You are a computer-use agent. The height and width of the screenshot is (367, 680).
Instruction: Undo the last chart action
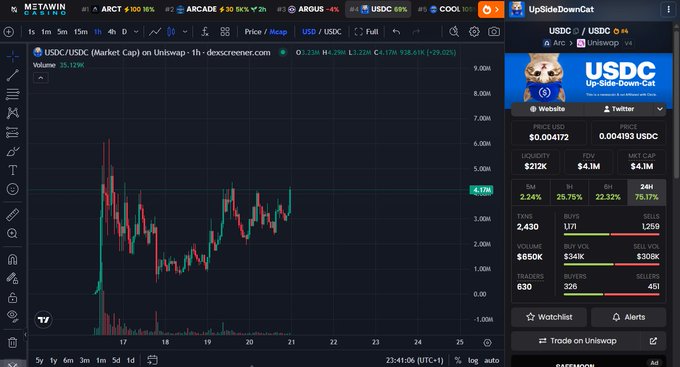pyautogui.click(x=396, y=32)
